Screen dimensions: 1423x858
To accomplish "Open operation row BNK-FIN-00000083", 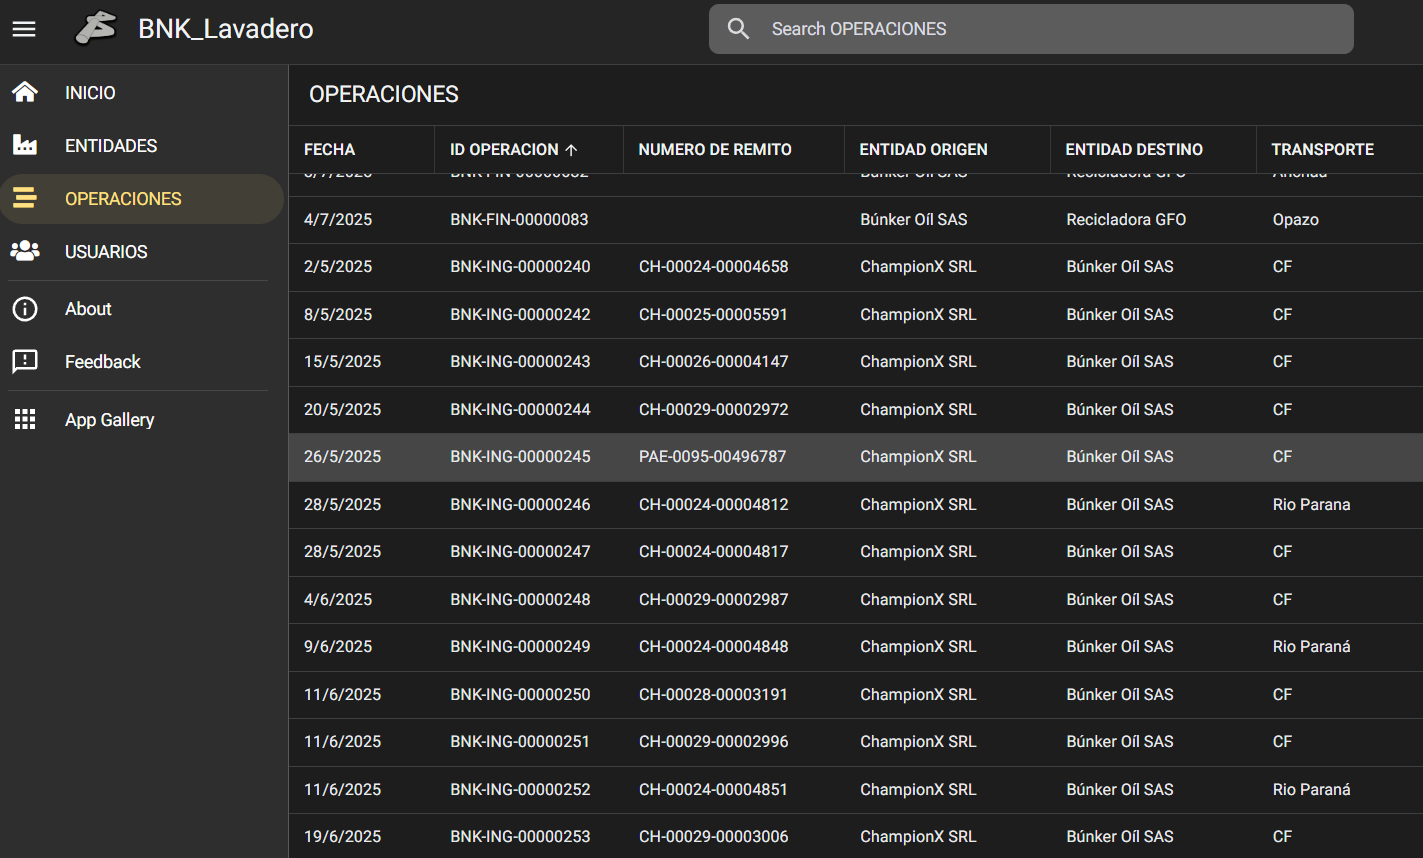I will (519, 220).
